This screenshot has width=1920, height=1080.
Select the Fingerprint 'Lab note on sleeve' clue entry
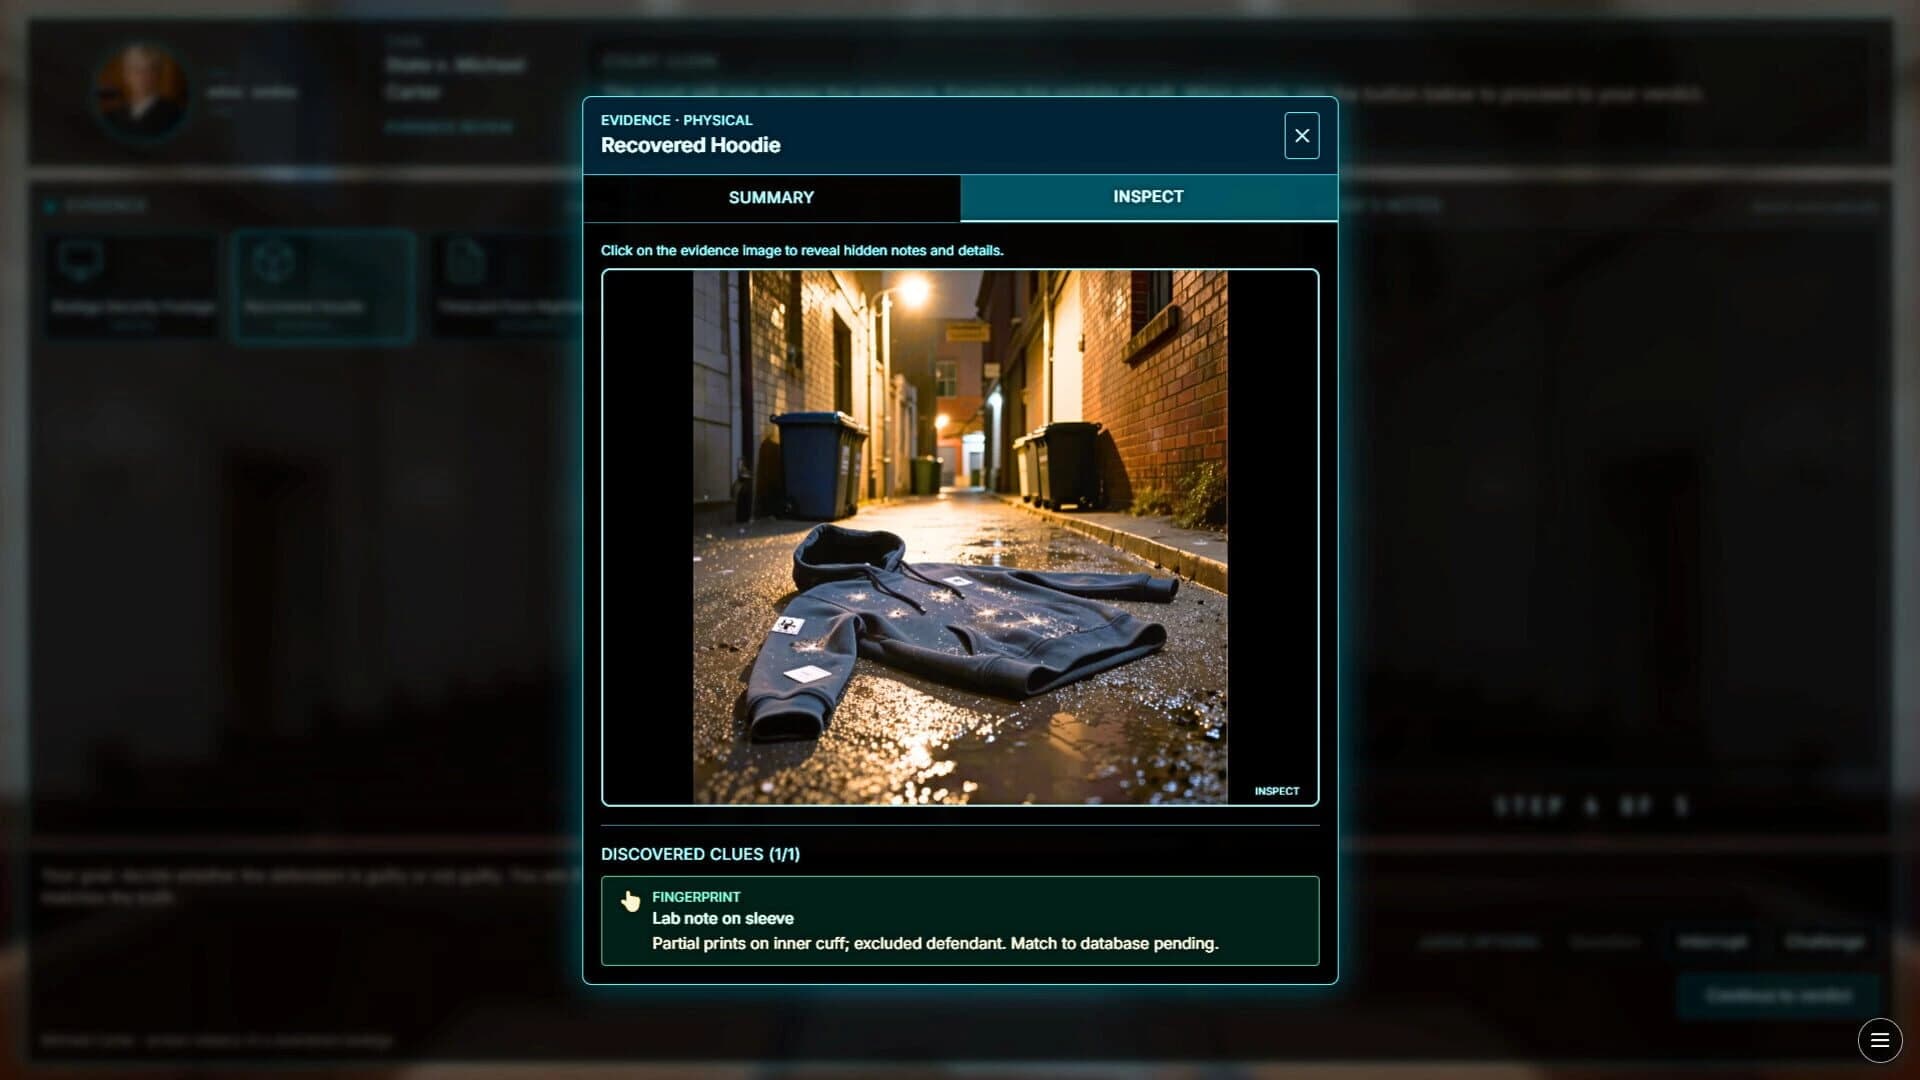tap(960, 920)
